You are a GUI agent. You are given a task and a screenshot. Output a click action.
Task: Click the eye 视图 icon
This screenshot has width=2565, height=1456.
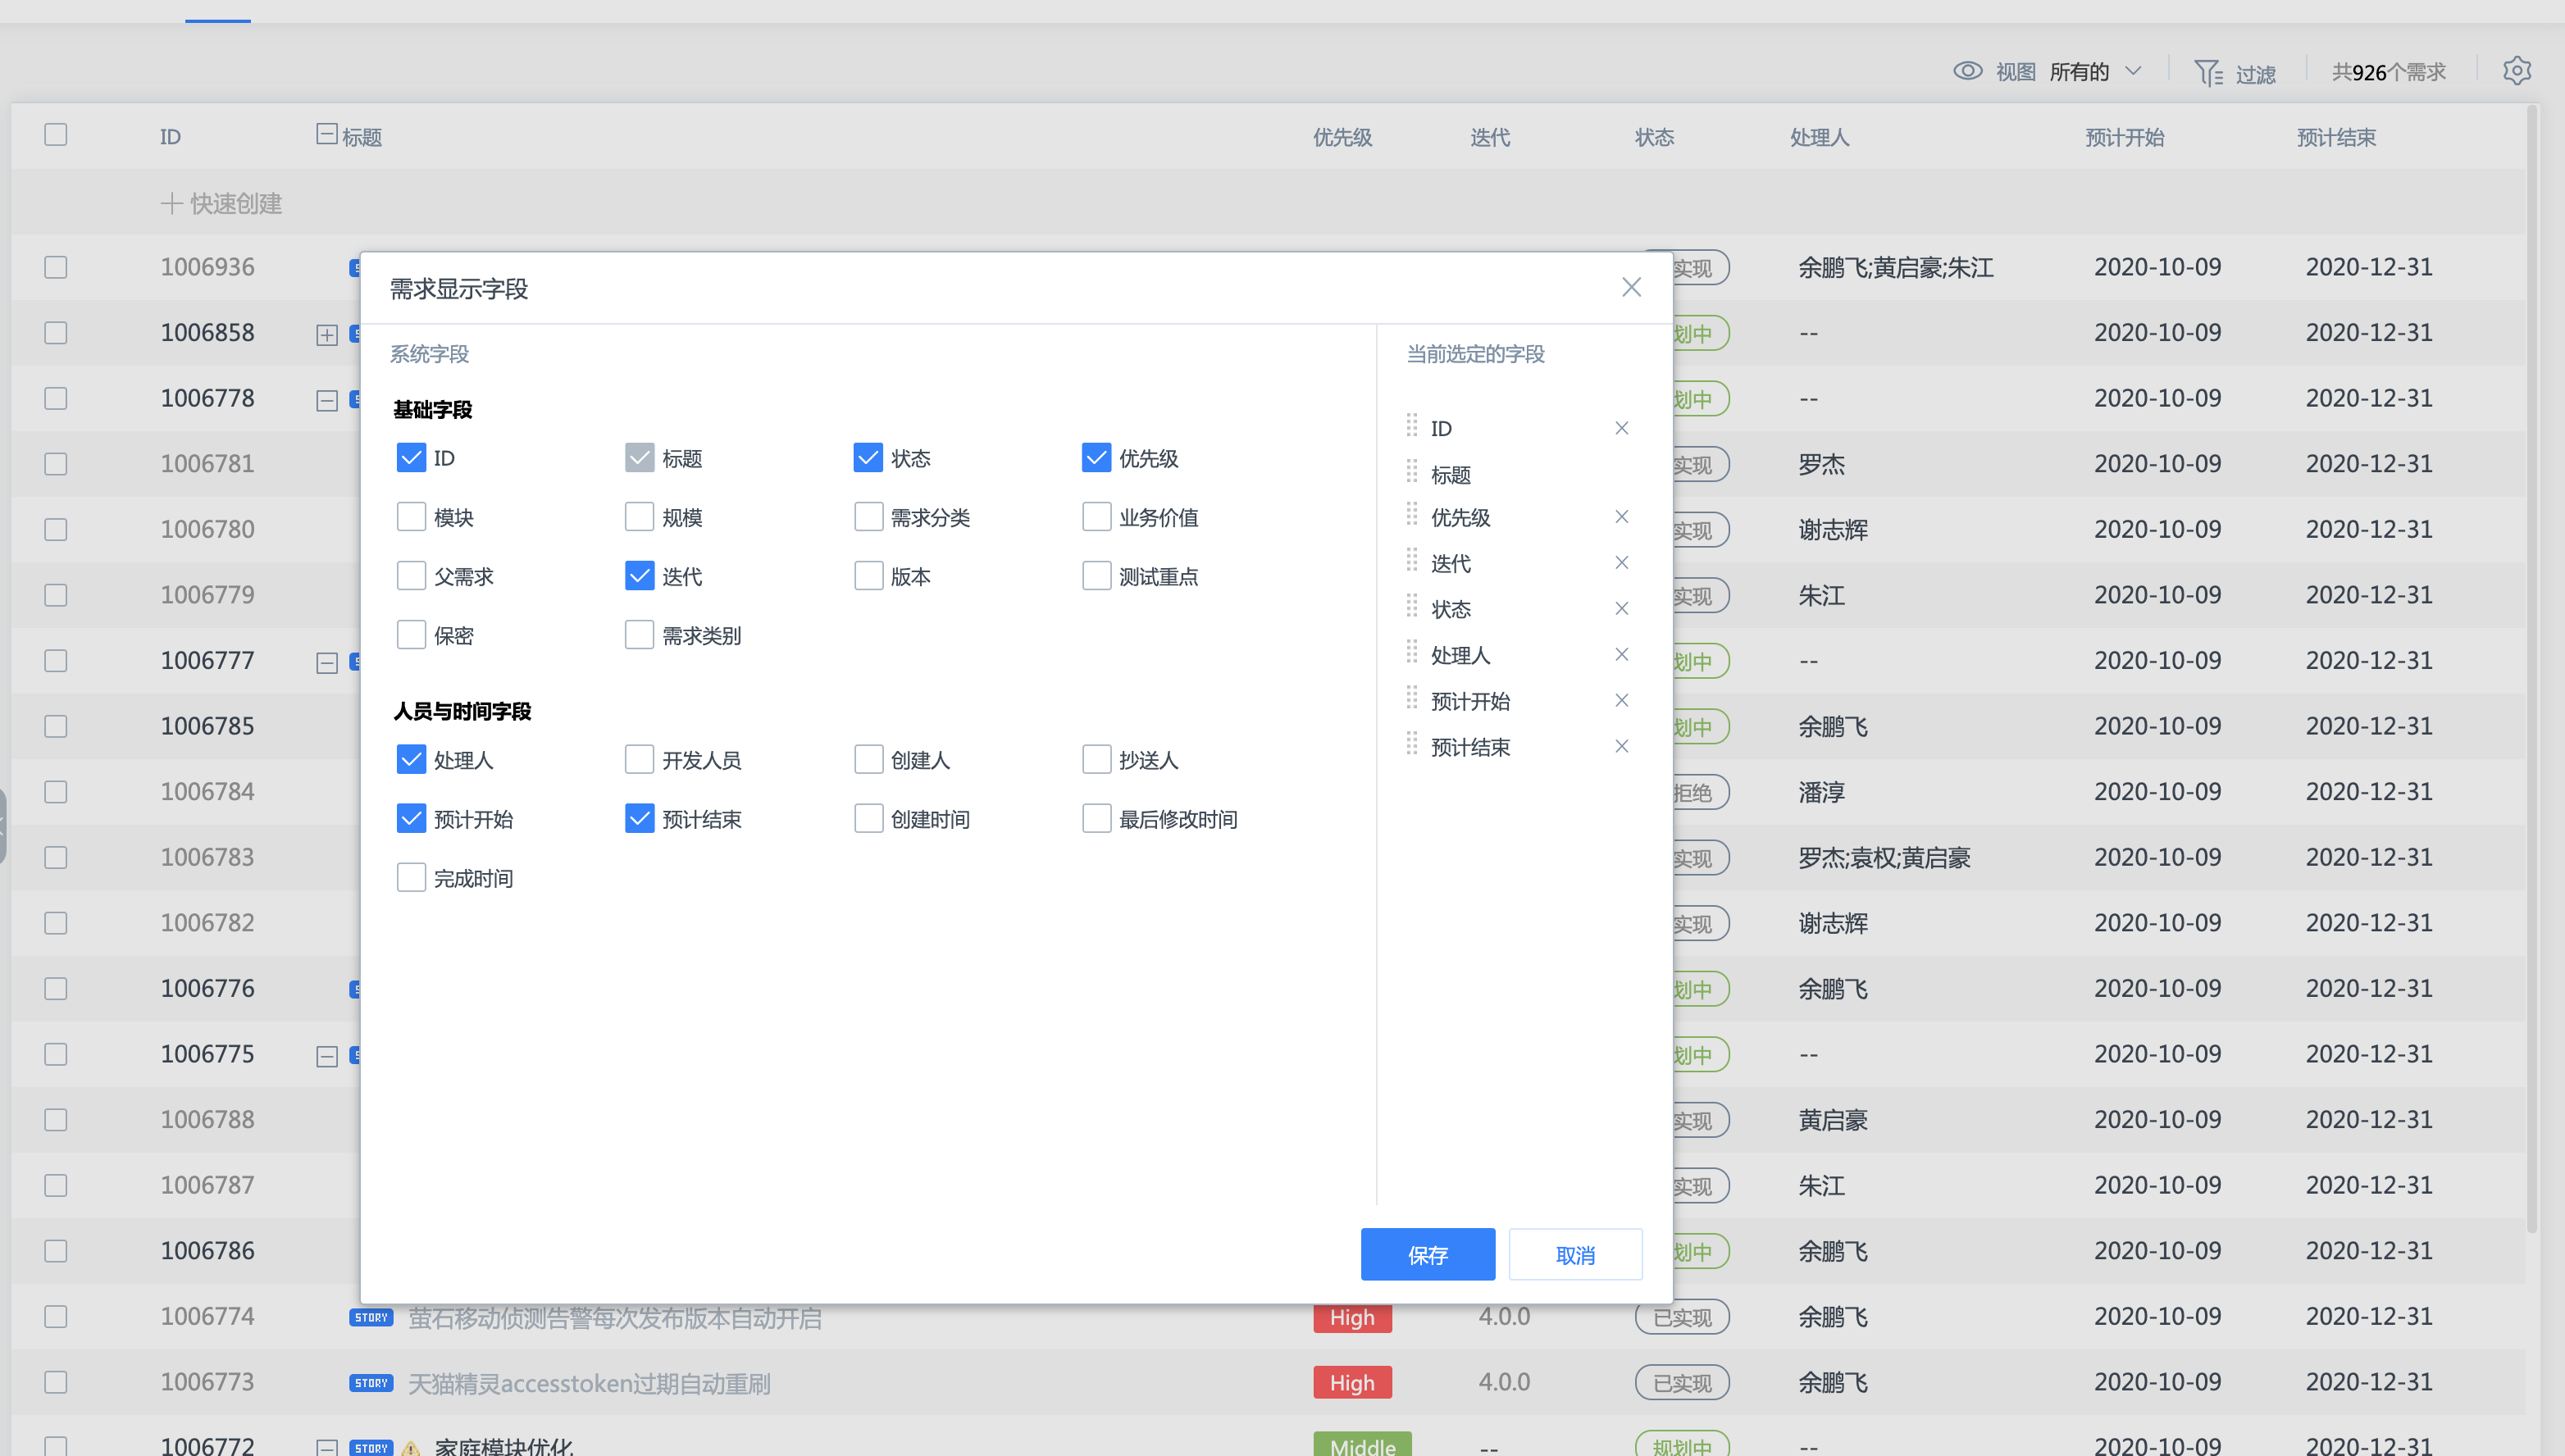click(1967, 71)
